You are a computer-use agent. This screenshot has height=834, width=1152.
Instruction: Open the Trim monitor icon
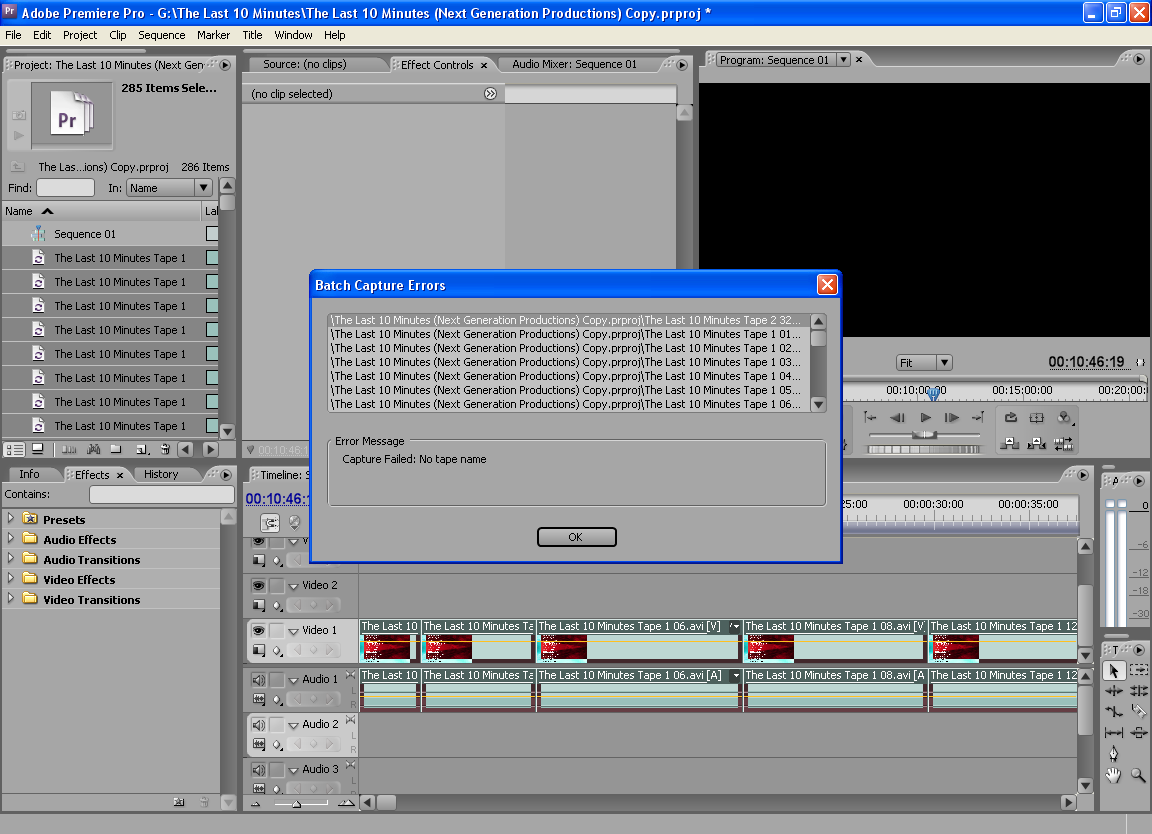click(x=1063, y=443)
